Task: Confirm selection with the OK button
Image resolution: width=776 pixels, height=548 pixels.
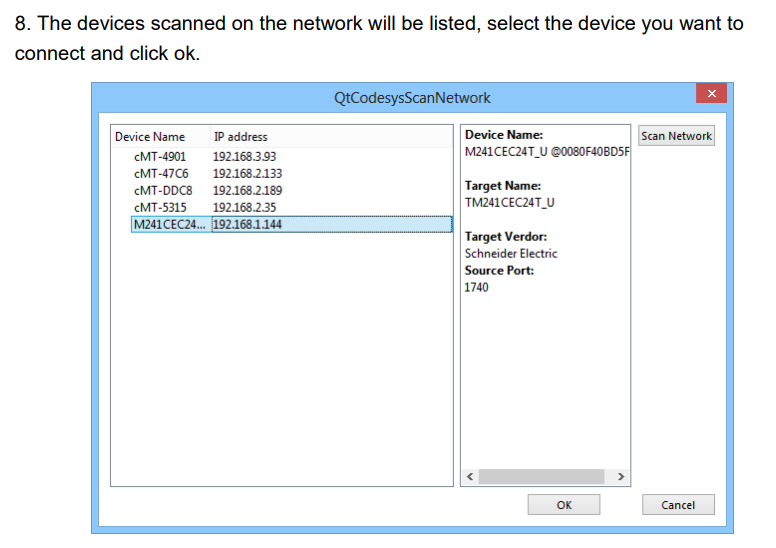Action: click(x=564, y=505)
